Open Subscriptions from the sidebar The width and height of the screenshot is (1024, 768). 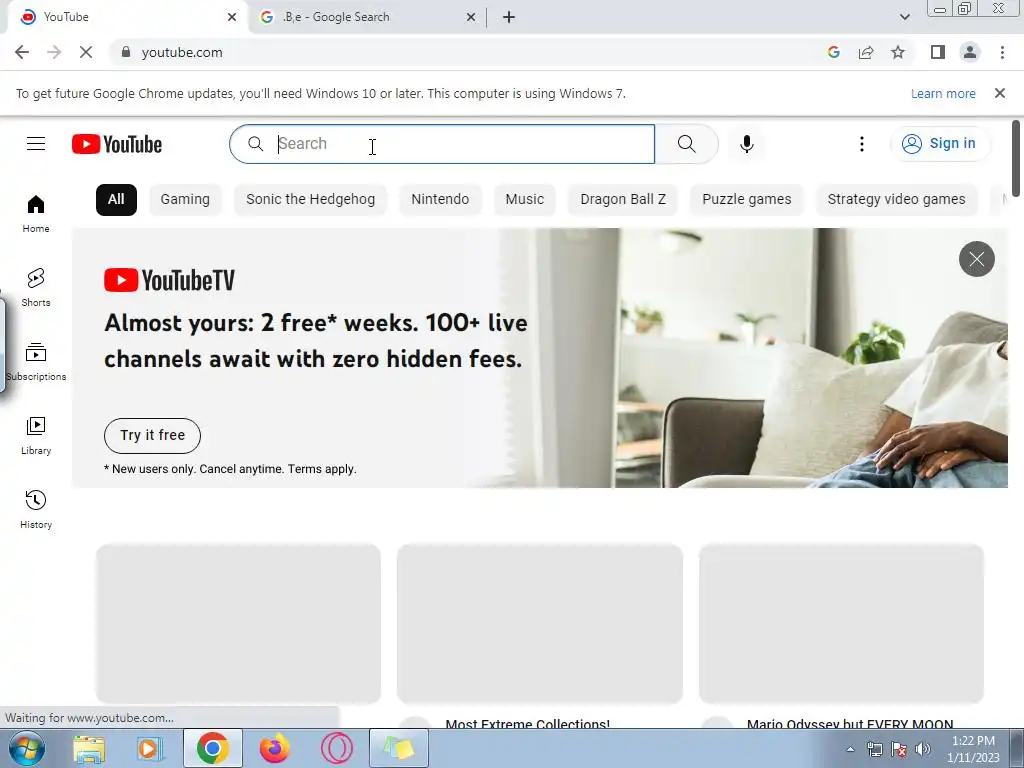coord(36,362)
